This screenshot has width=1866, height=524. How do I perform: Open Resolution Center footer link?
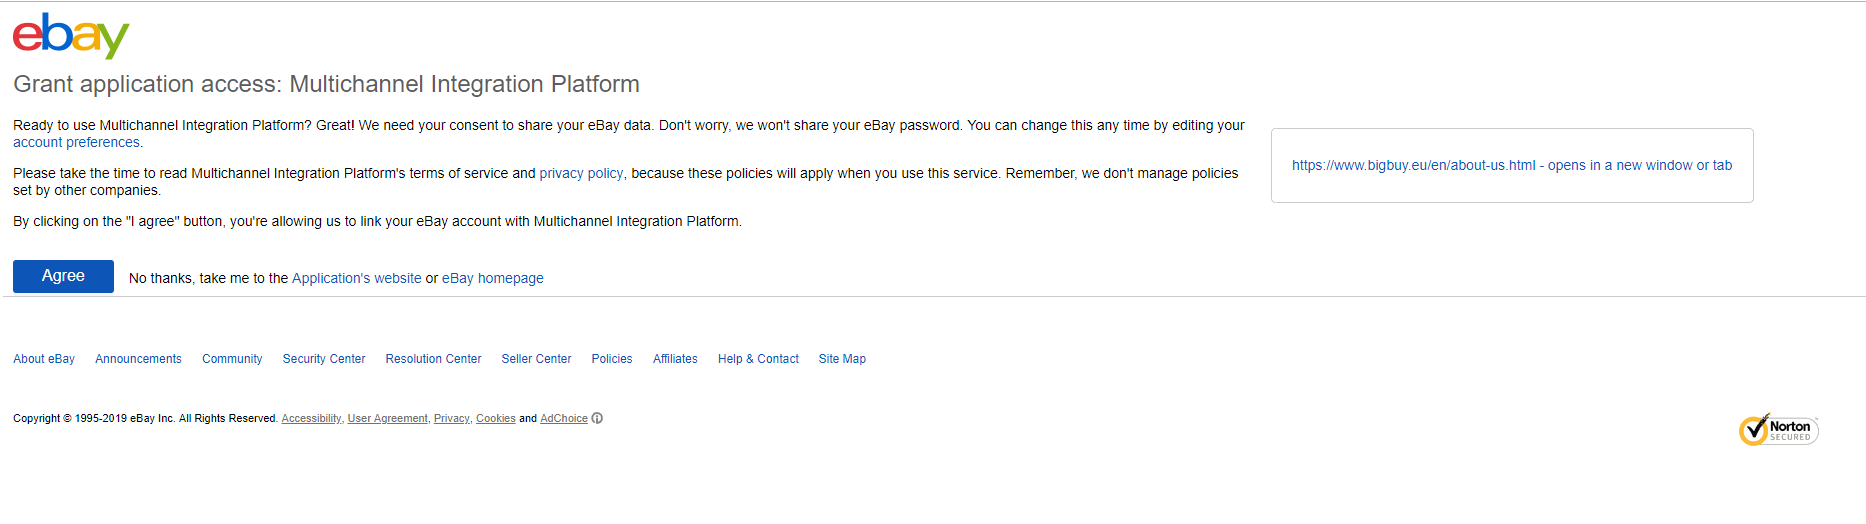pyautogui.click(x=433, y=359)
